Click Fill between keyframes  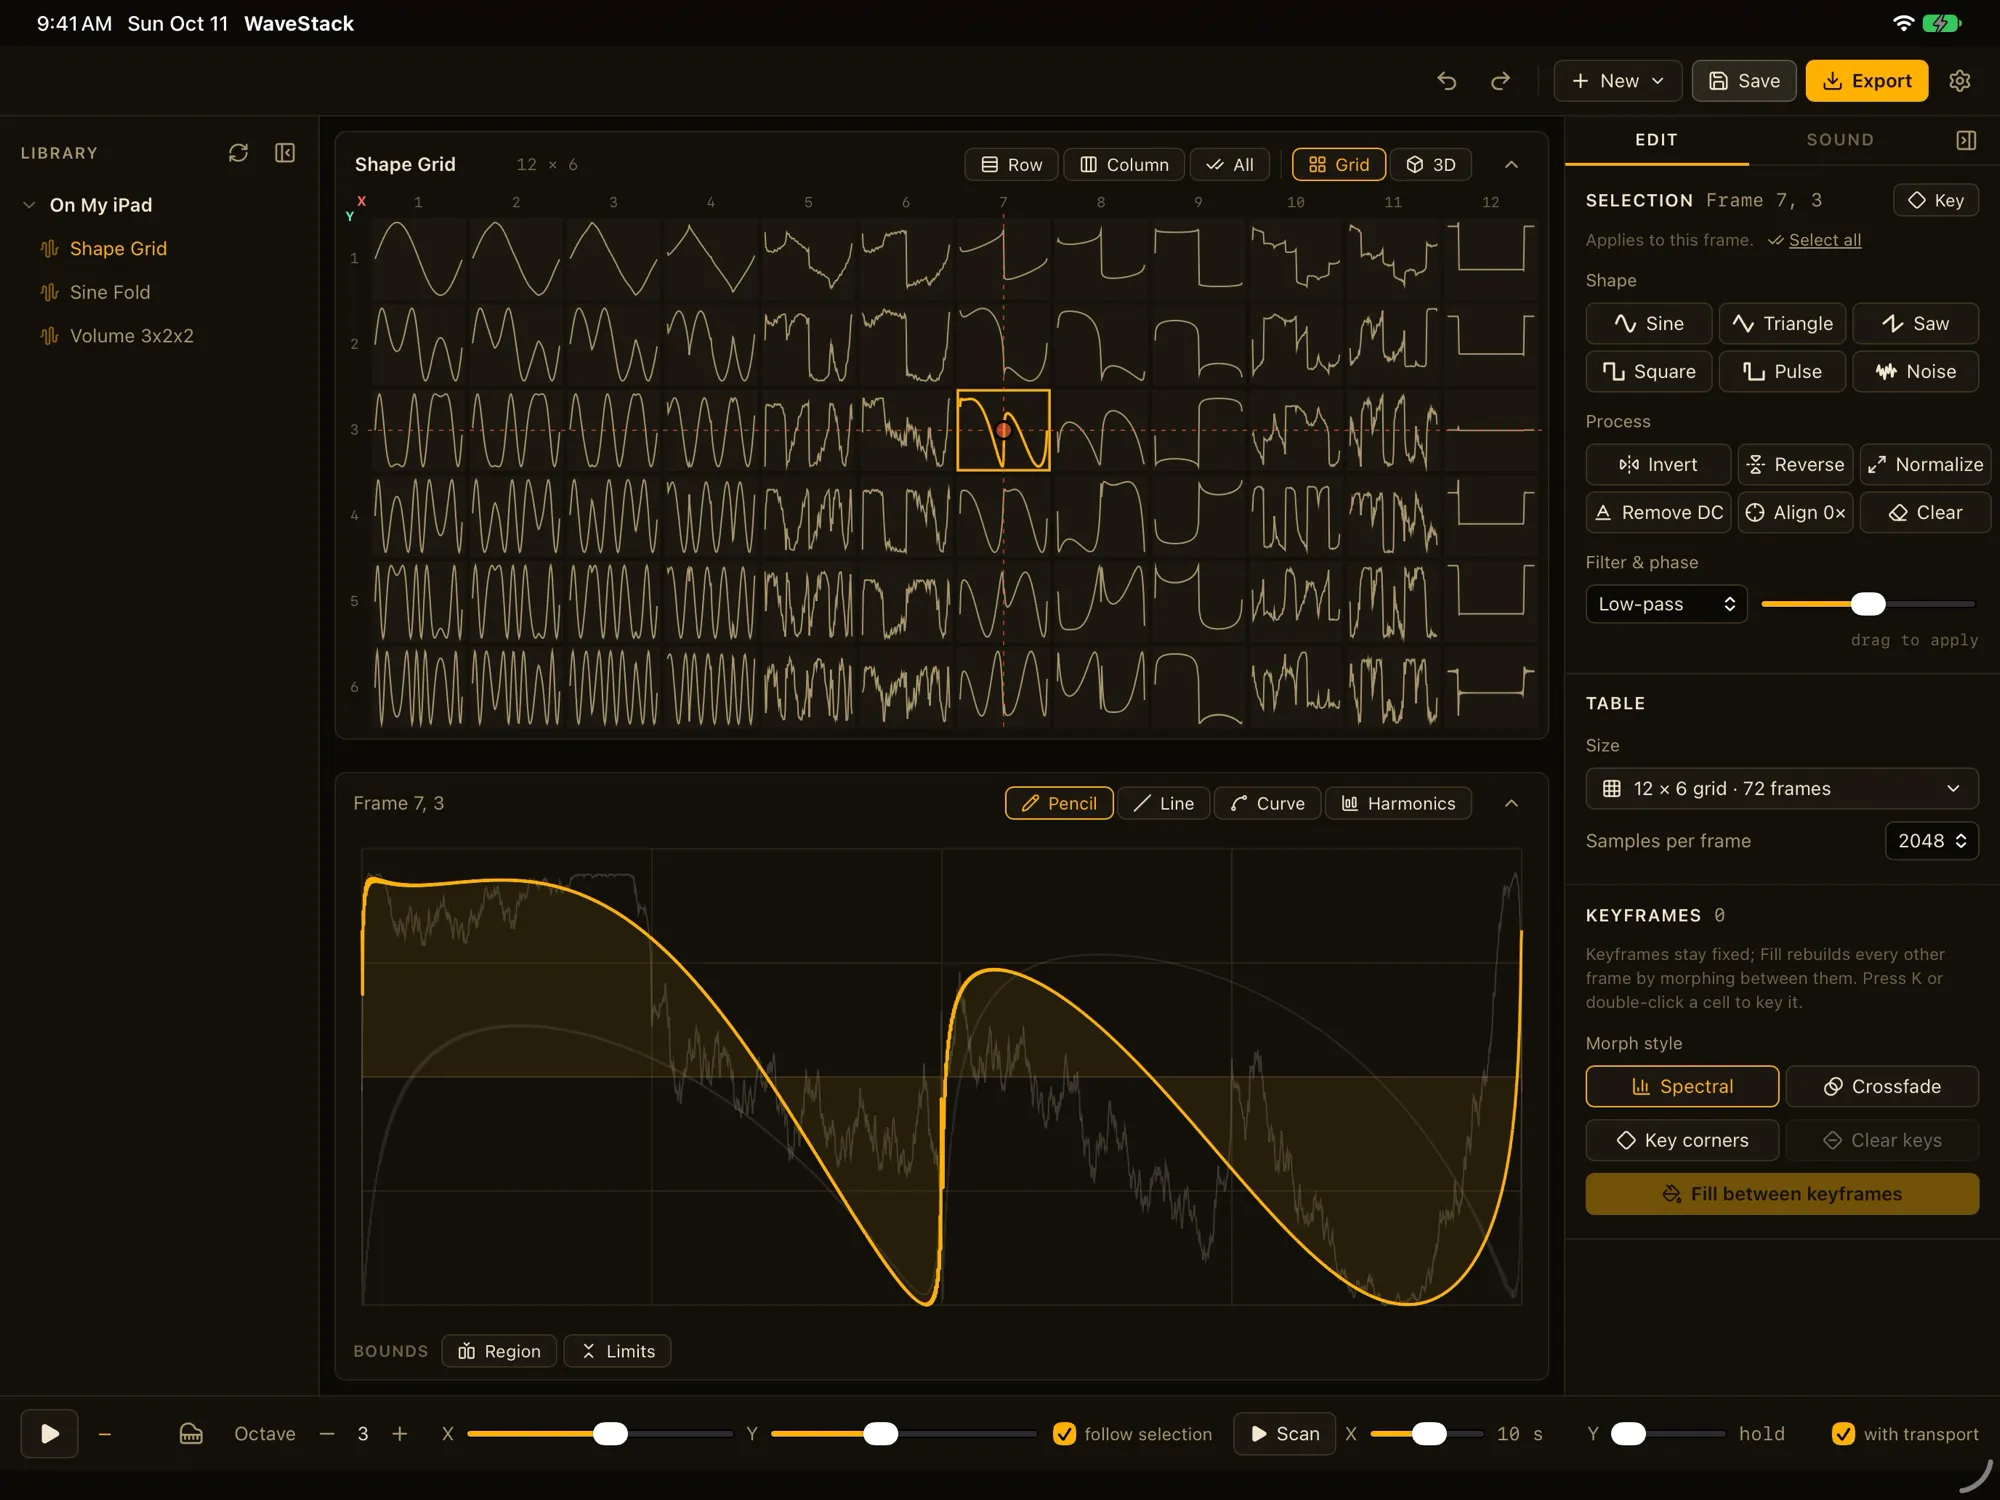click(1782, 1194)
